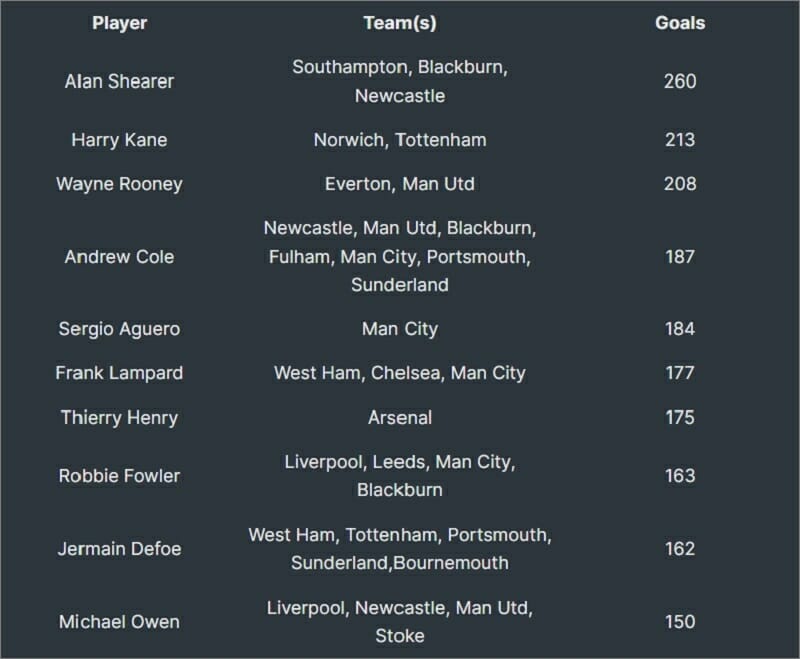Click Frank Lampard's name

pos(119,373)
